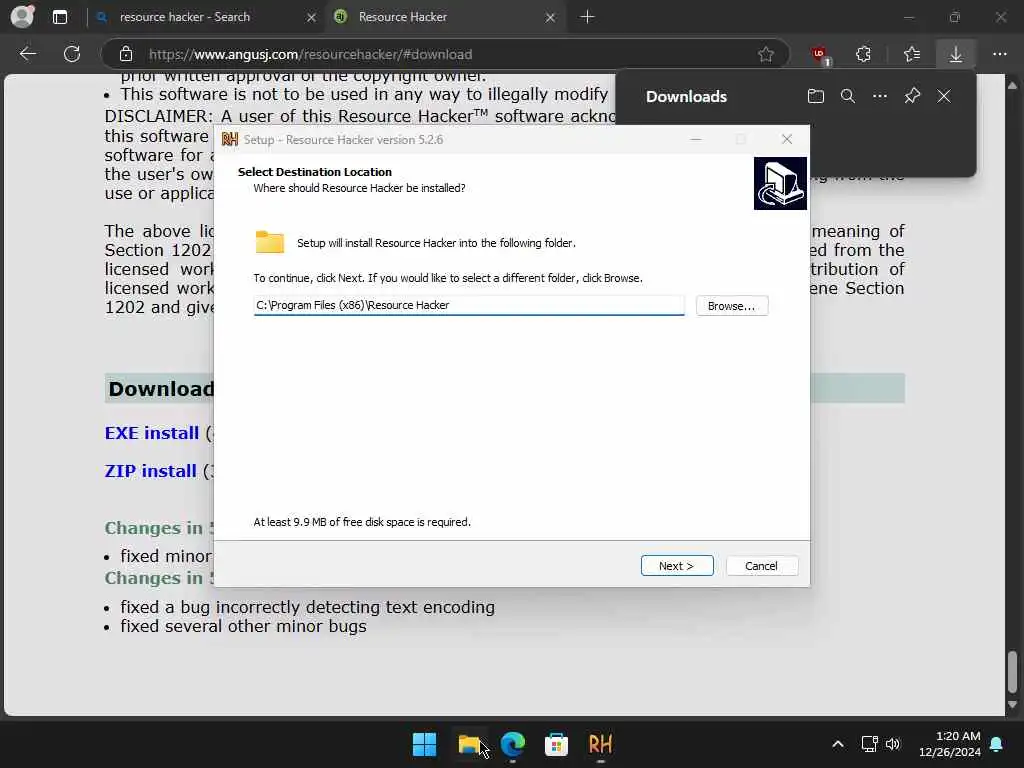Open the Favorites list icon
The height and width of the screenshot is (768, 1024).
click(x=912, y=54)
